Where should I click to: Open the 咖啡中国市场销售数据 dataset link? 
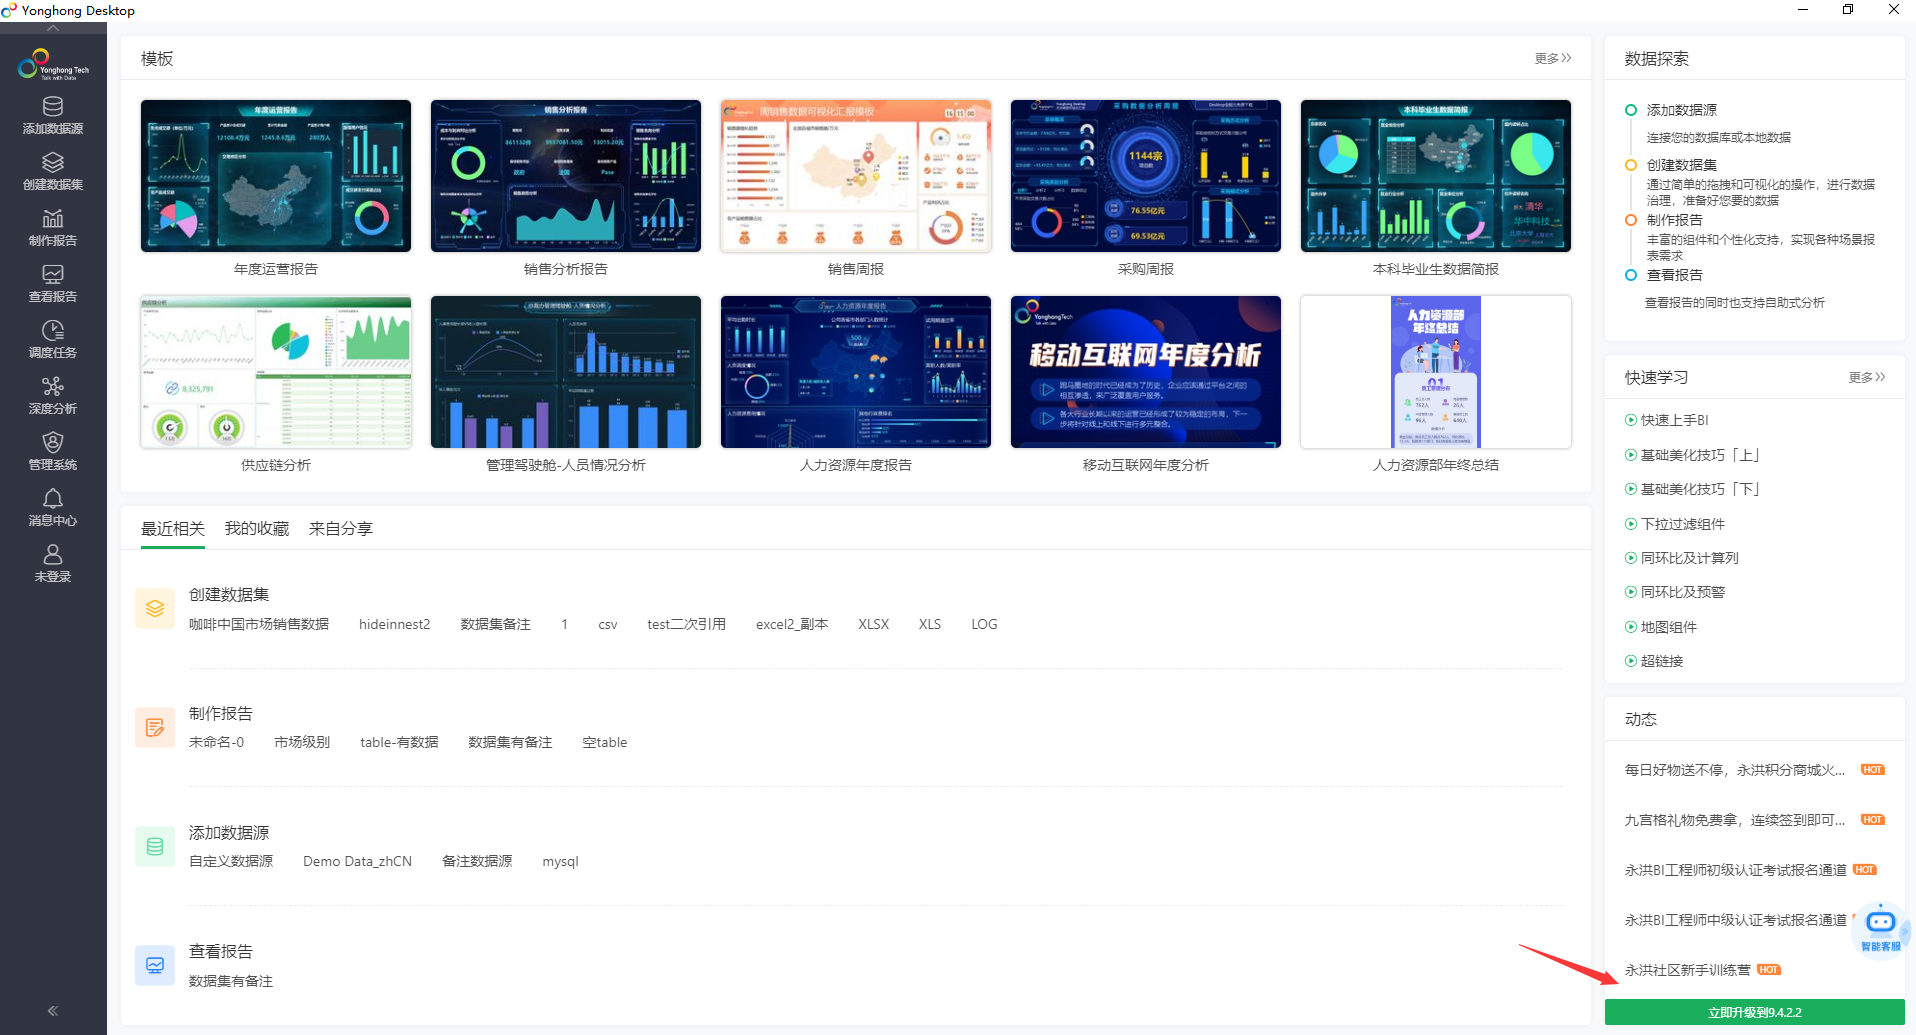point(258,623)
